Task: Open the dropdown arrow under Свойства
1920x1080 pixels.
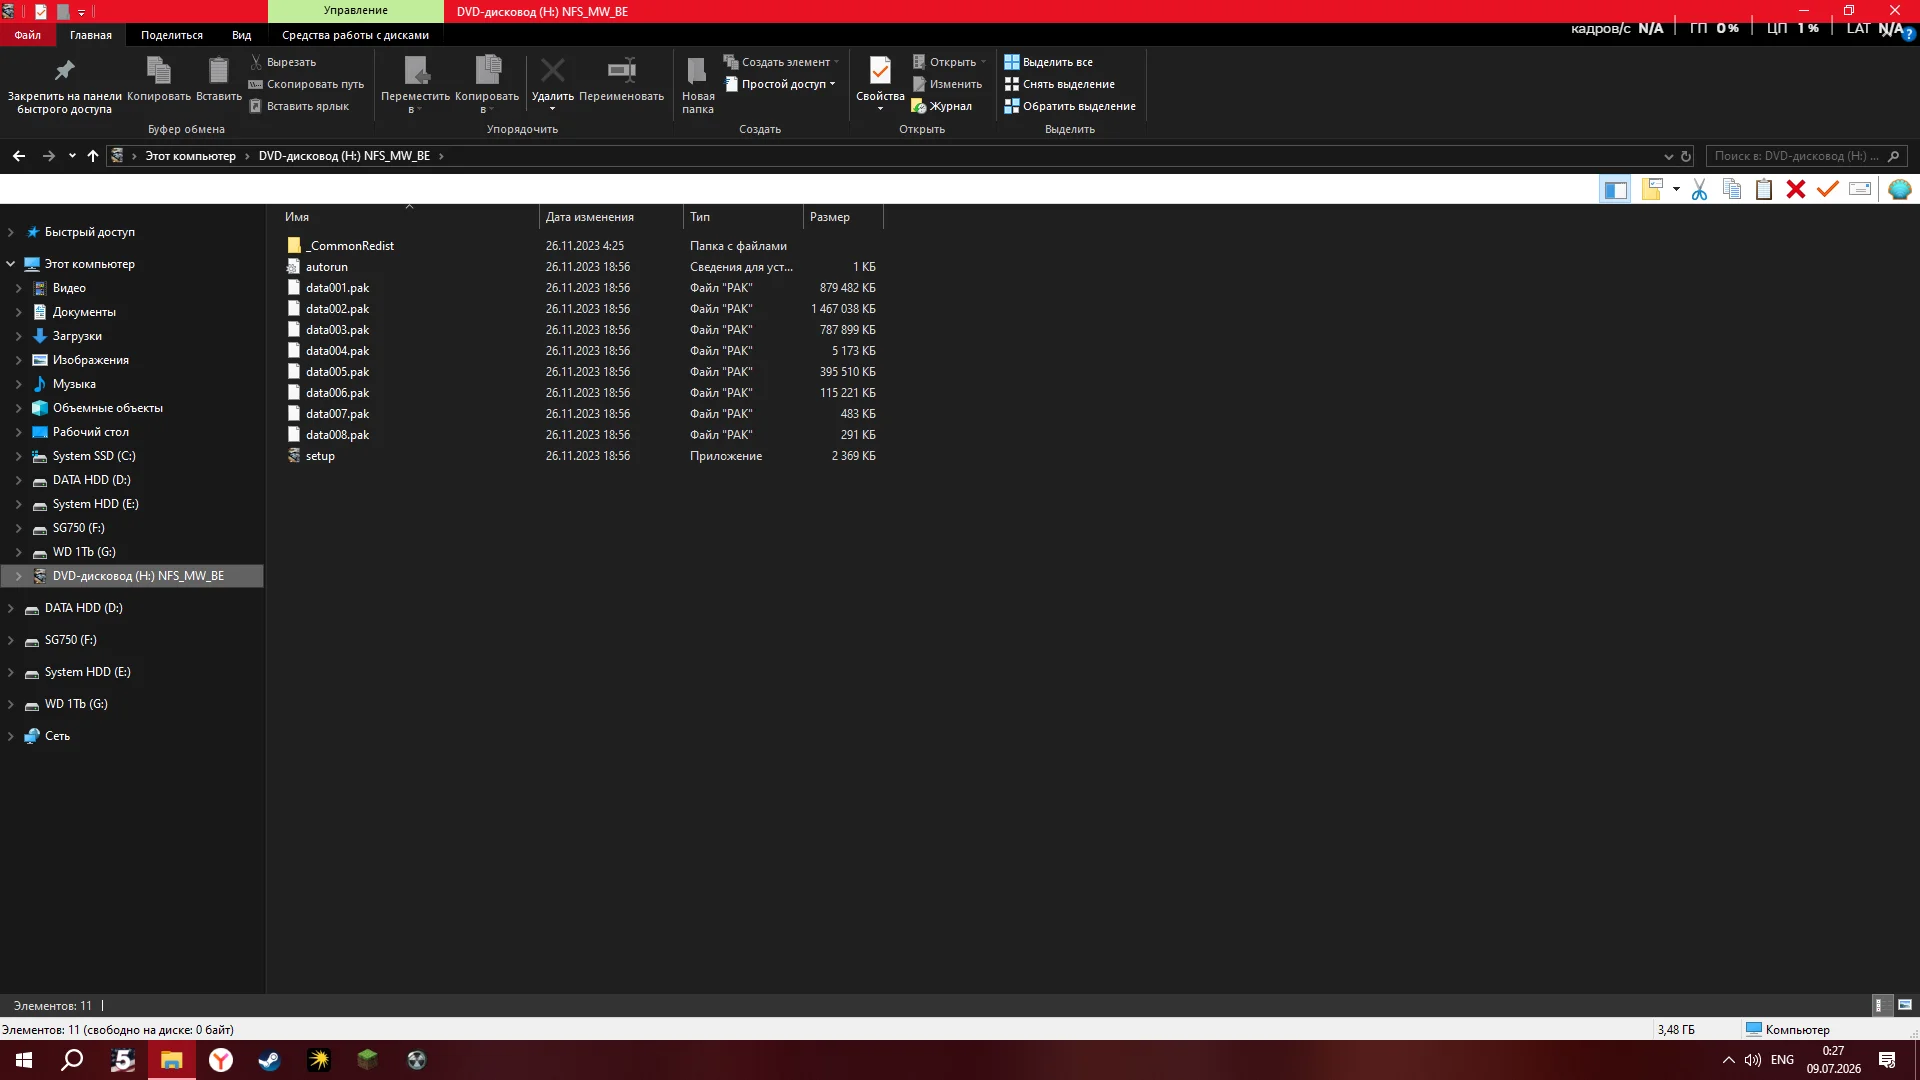Action: [880, 110]
